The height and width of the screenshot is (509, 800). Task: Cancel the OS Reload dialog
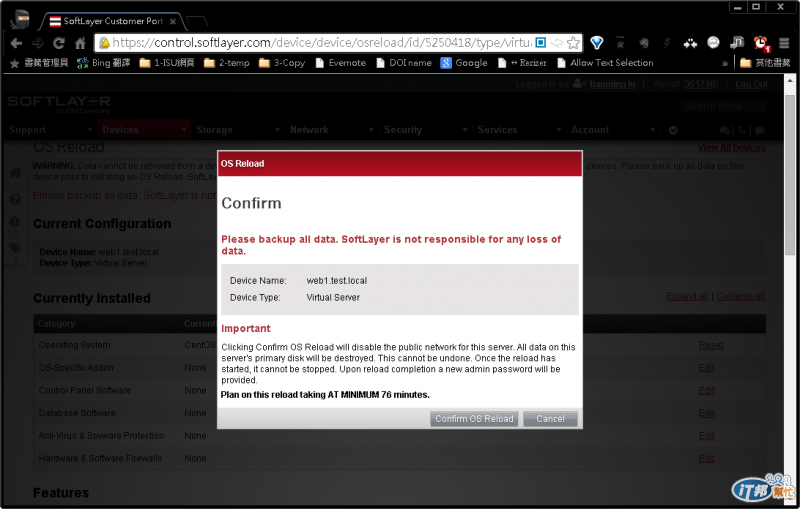[550, 419]
